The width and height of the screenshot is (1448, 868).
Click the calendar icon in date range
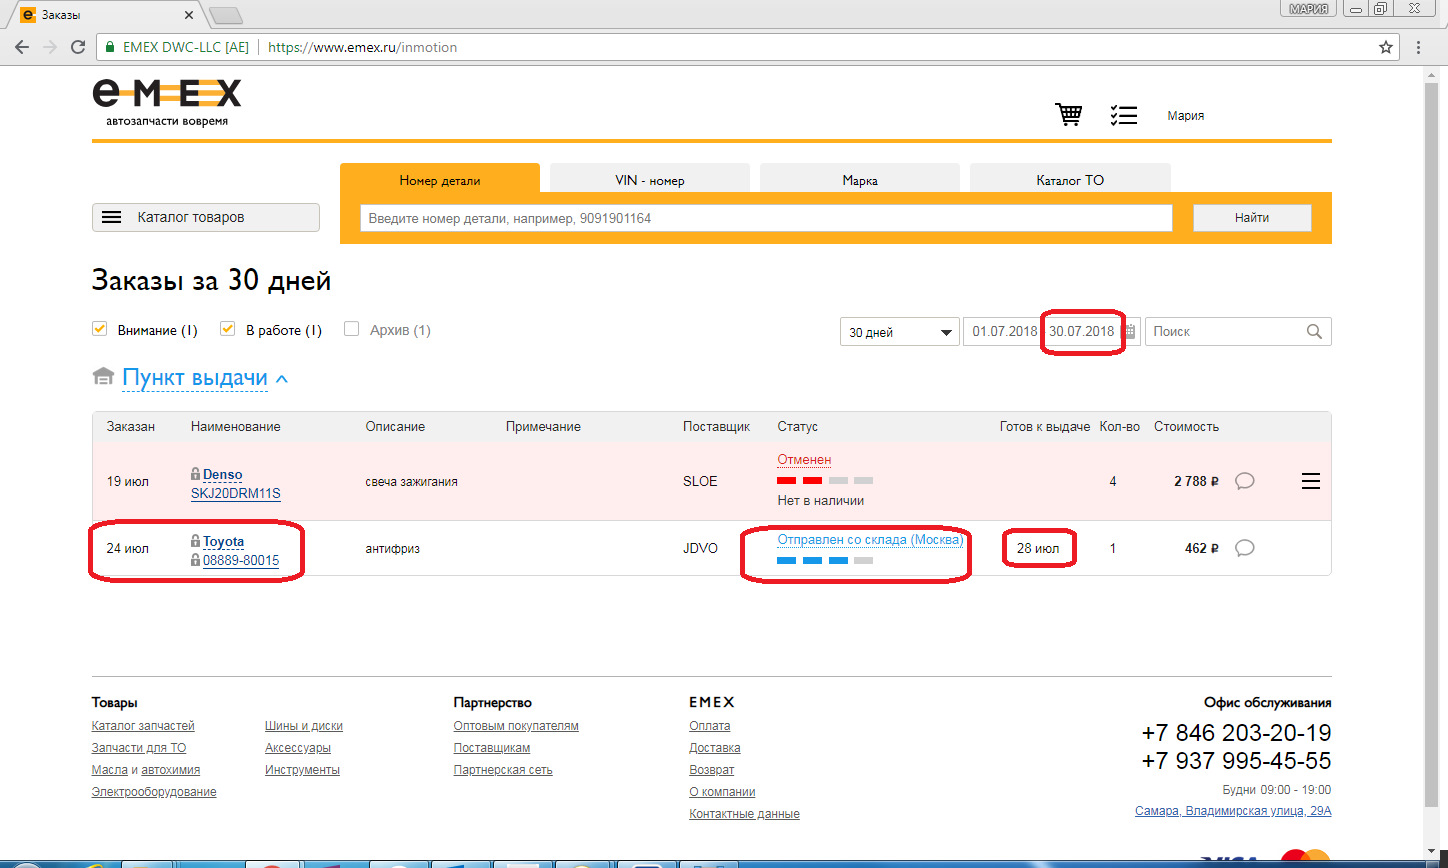coord(1130,331)
